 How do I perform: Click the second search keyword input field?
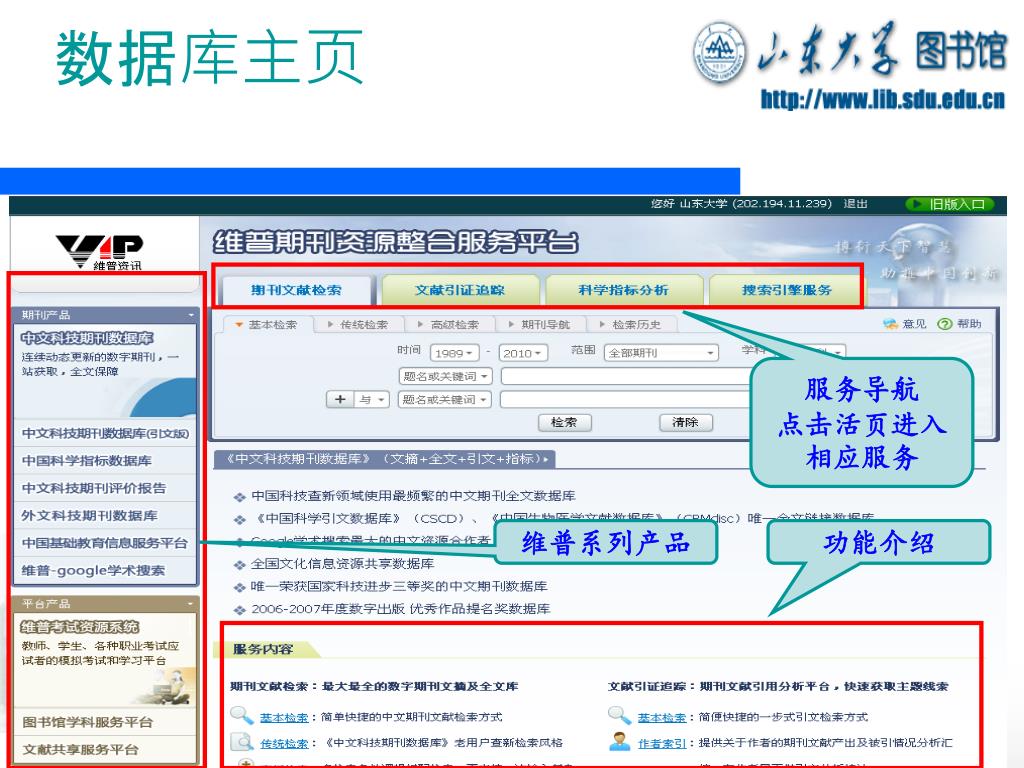point(626,400)
